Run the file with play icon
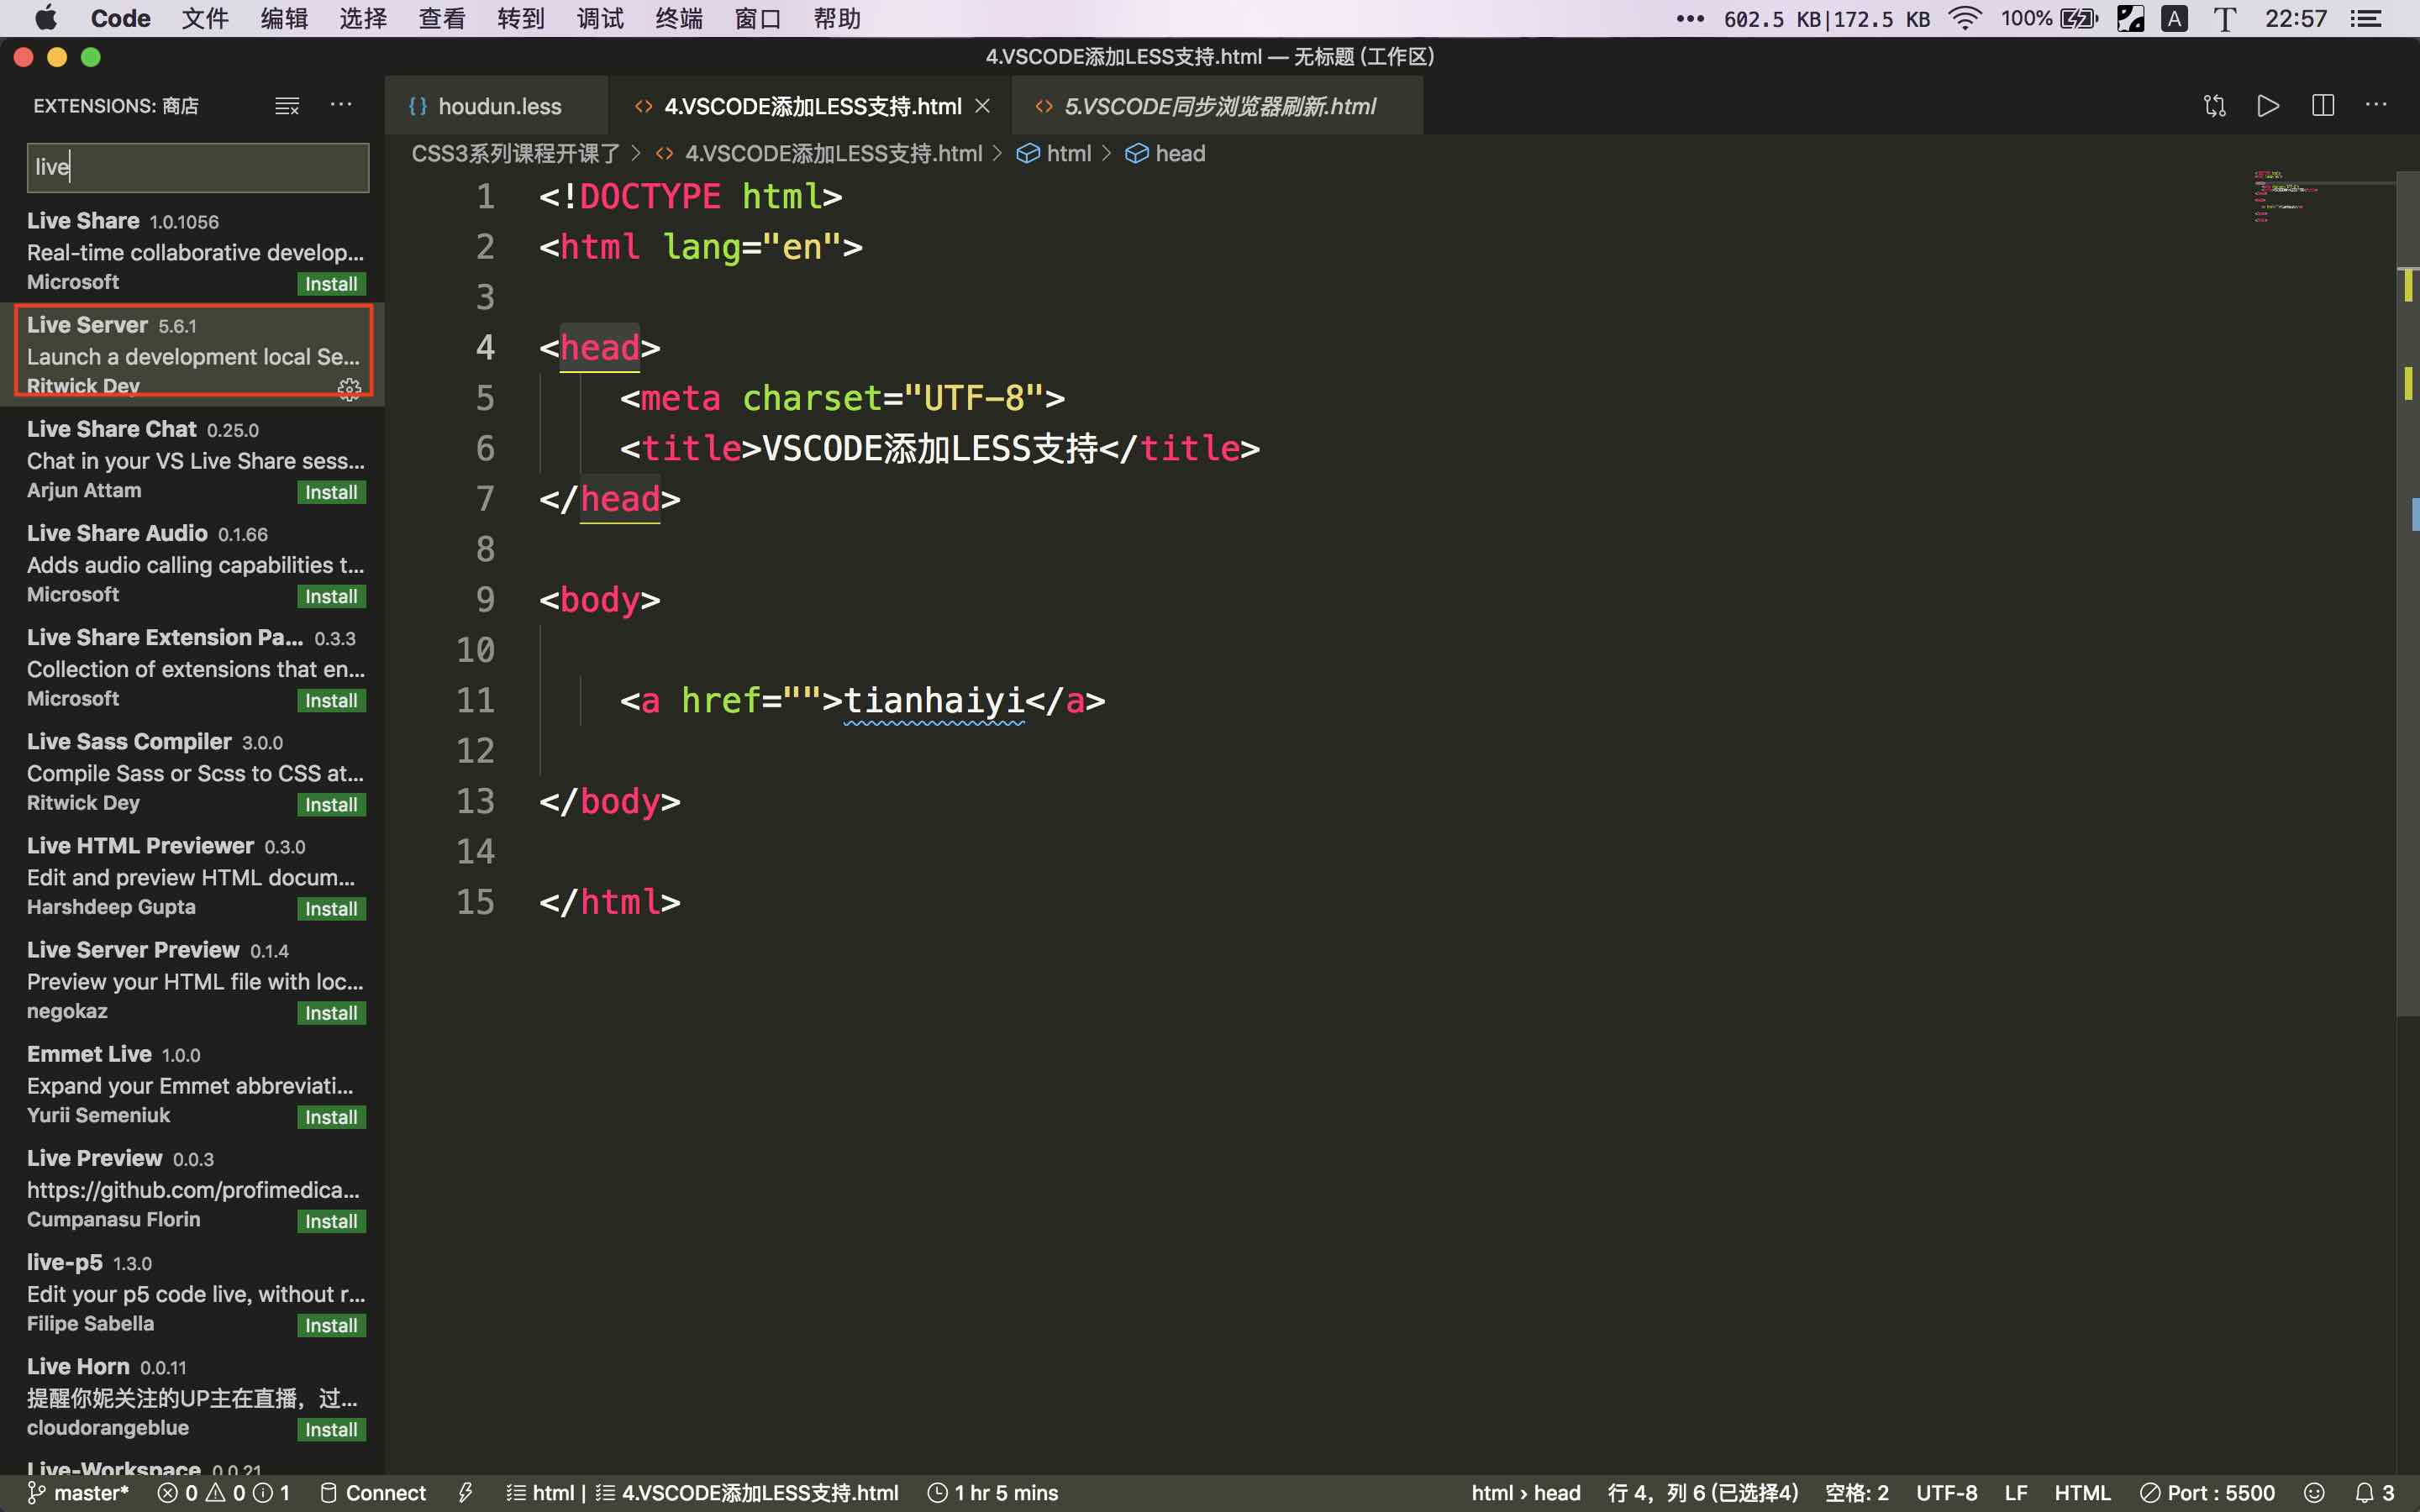Image resolution: width=2420 pixels, height=1512 pixels. coord(2268,106)
